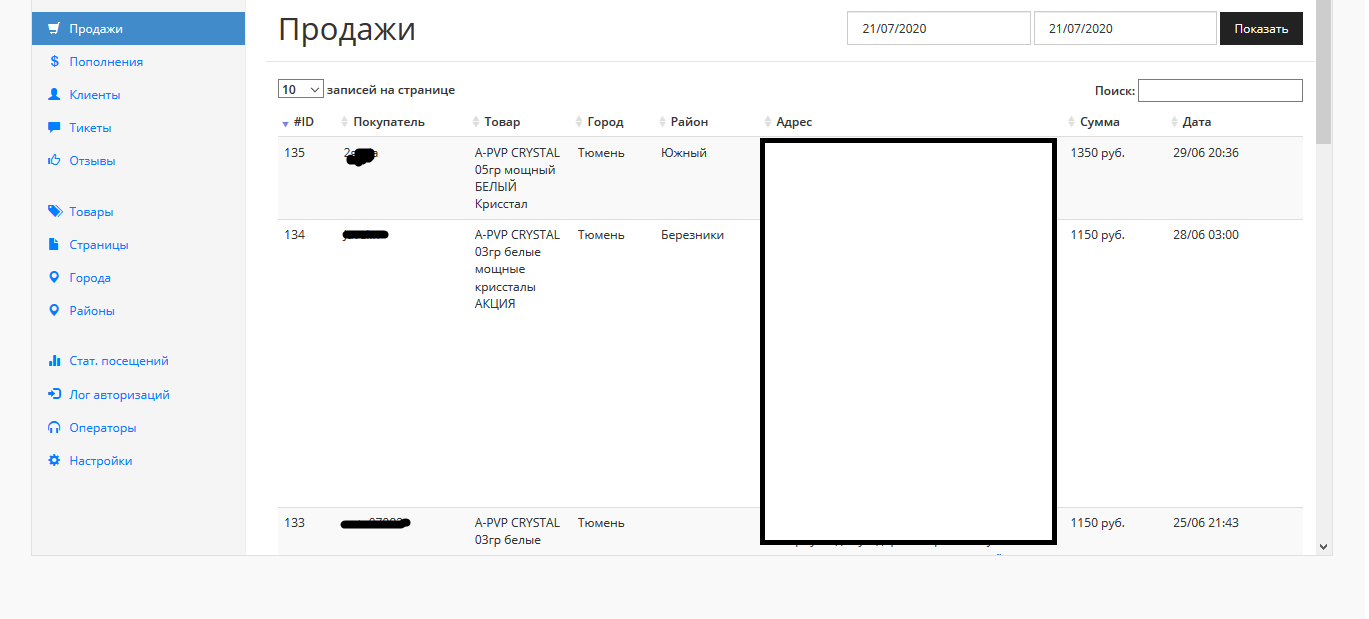
Task: Open the Страницы menu item
Action: click(x=98, y=245)
